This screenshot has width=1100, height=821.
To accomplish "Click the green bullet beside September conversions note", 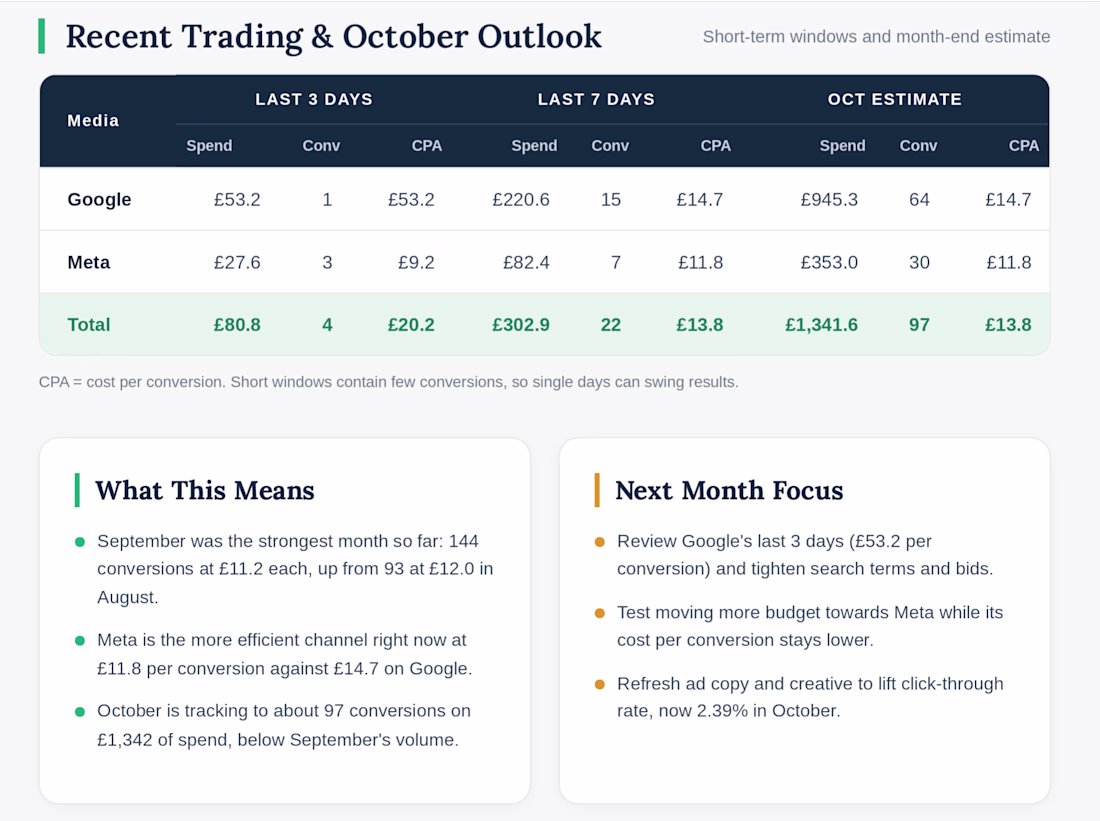I will 80,542.
